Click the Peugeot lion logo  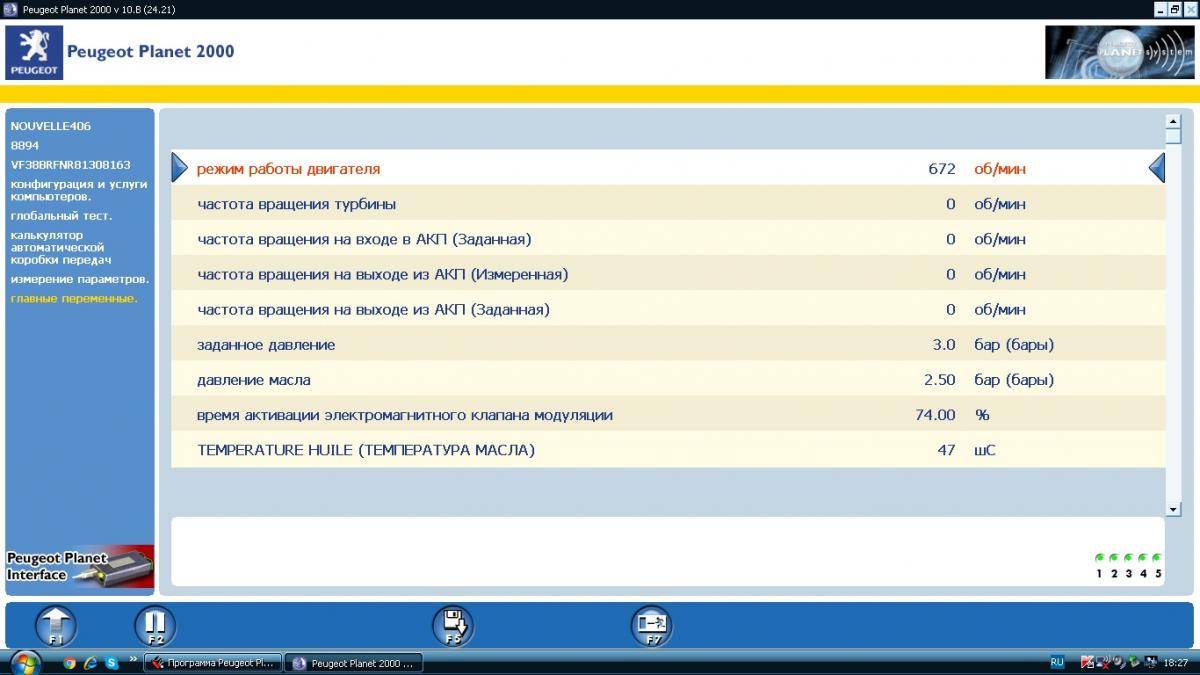click(x=34, y=52)
